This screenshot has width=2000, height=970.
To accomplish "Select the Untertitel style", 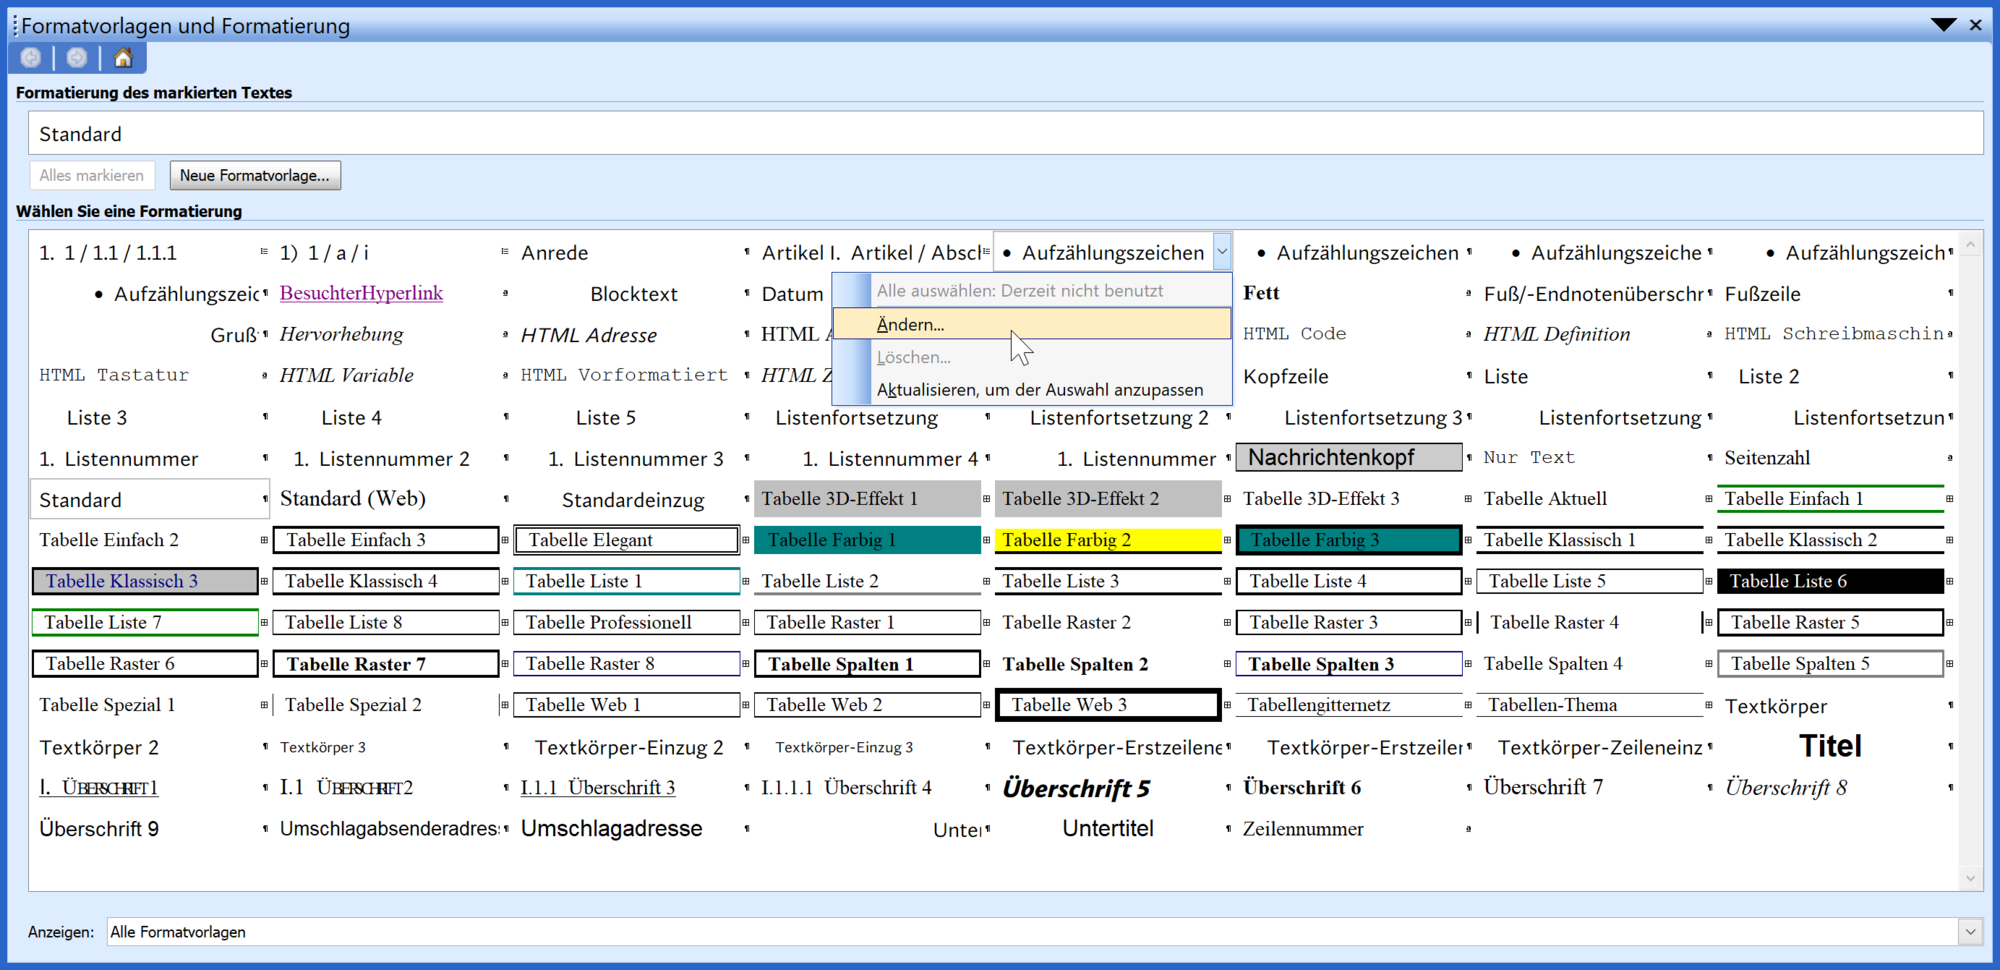I will (x=1108, y=829).
